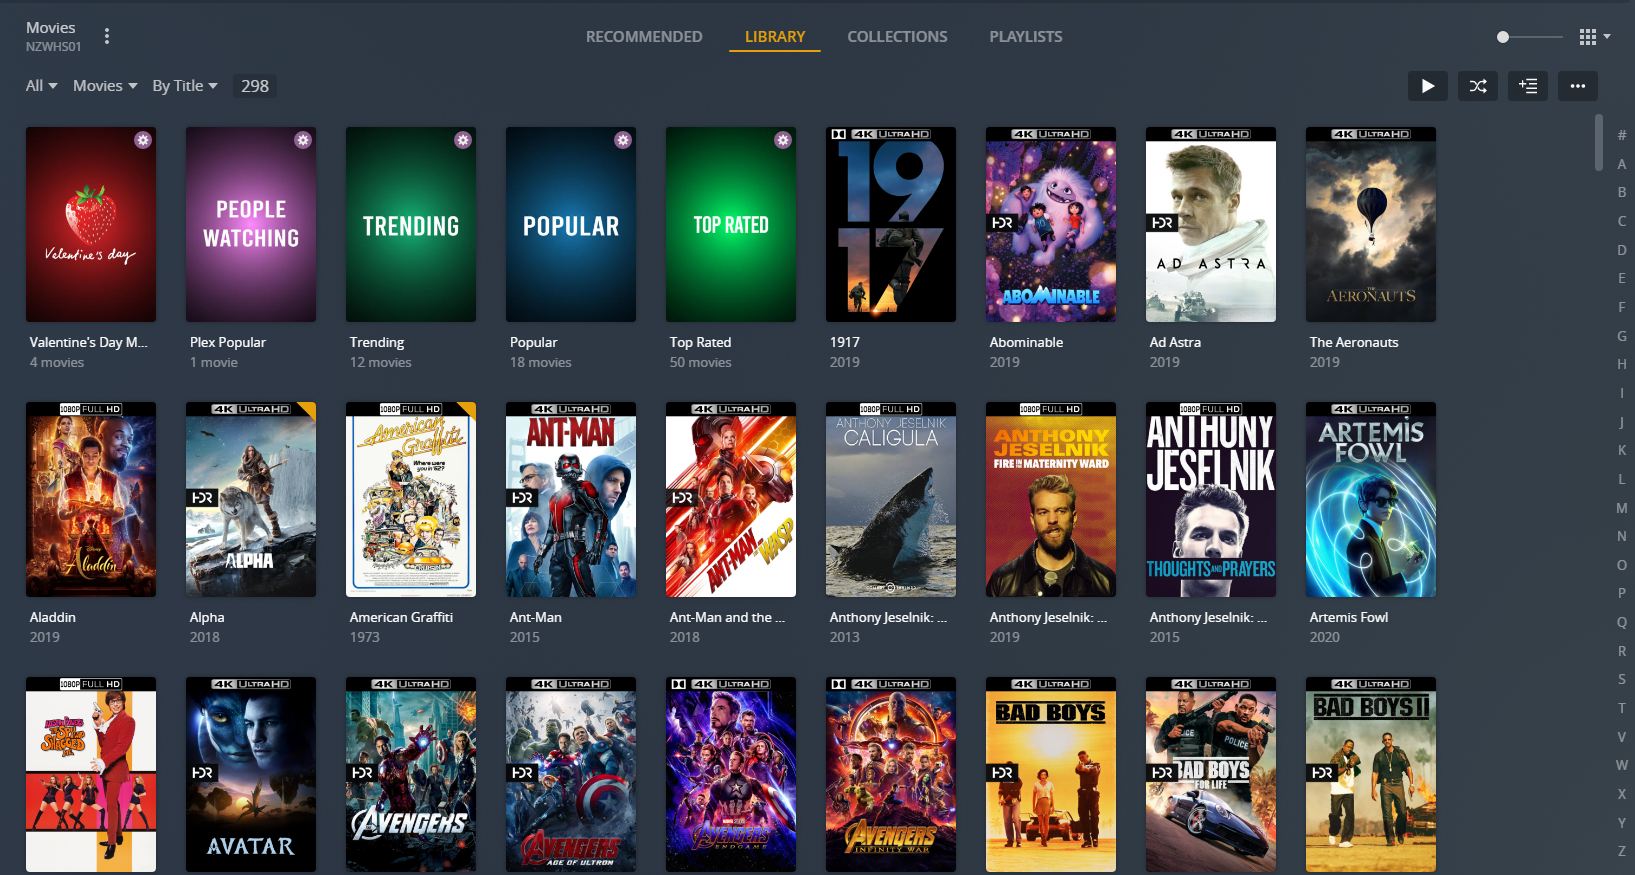The image size is (1635, 875).
Task: Shuffle the movie library
Action: pos(1477,86)
